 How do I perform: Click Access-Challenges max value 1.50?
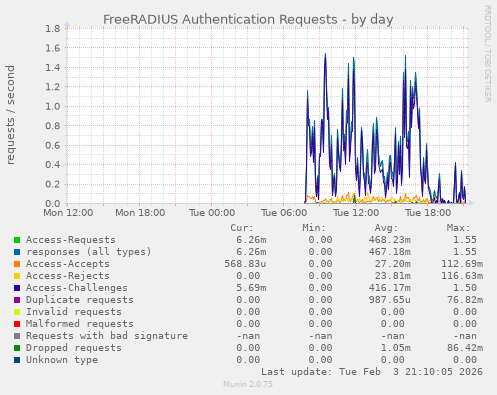pos(465,288)
